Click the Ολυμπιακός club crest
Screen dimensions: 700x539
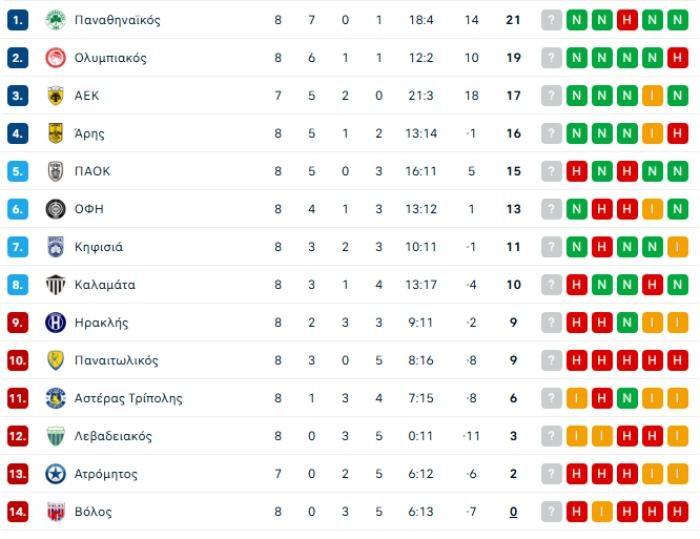(56, 58)
